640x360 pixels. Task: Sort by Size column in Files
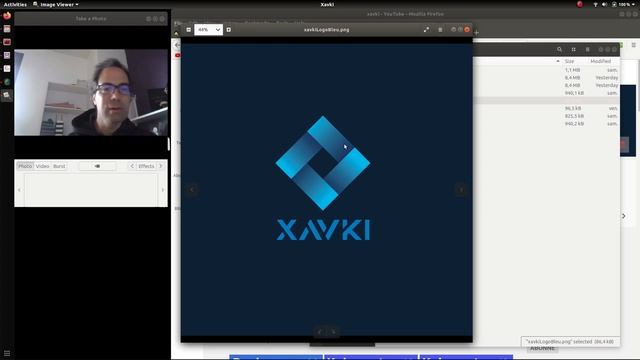569,61
